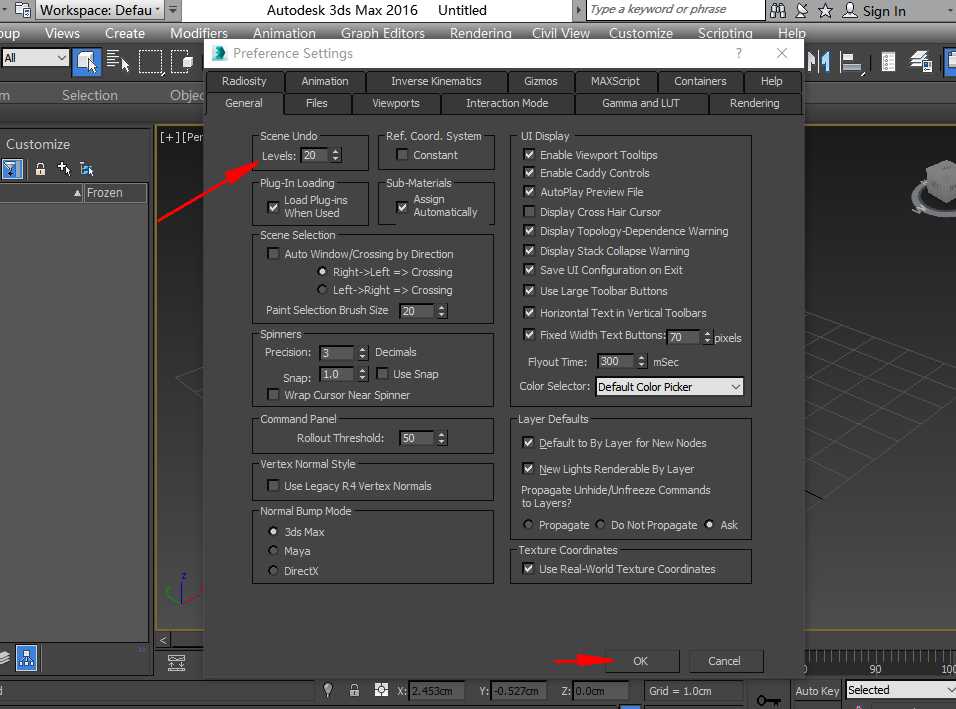
Task: Click the Align tool icon
Action: click(x=852, y=62)
